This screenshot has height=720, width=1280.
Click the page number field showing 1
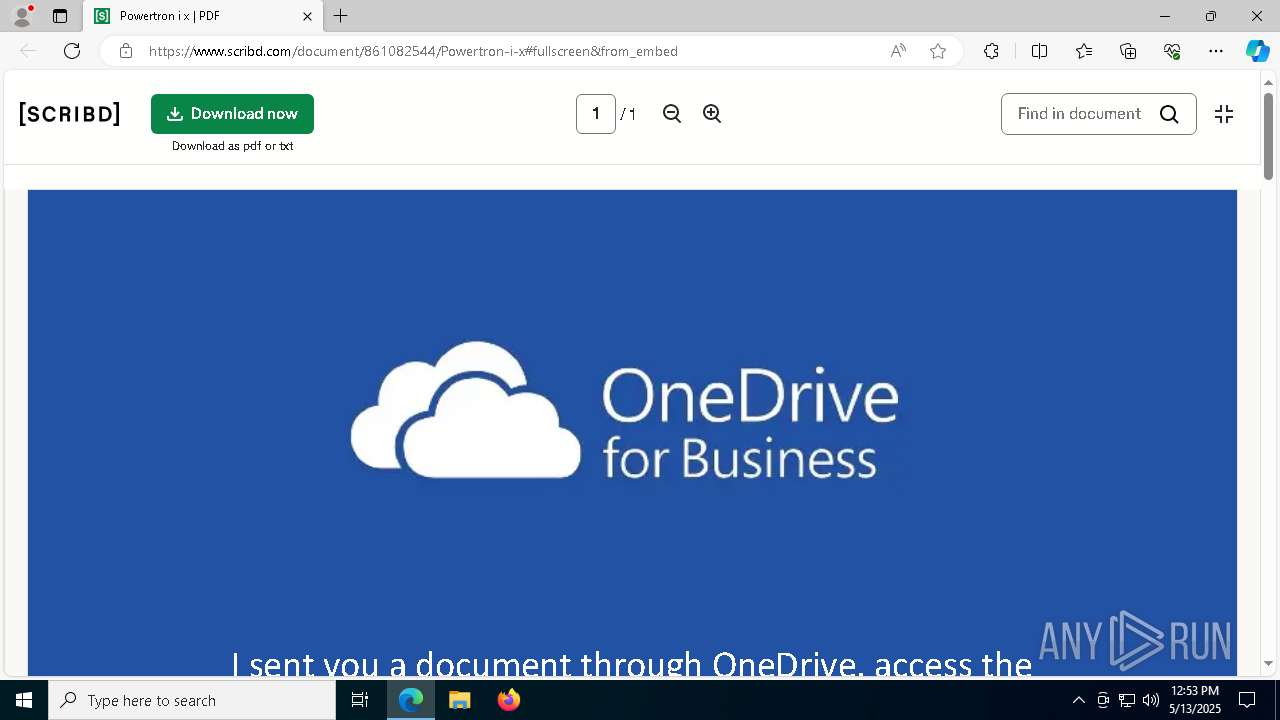pos(596,114)
